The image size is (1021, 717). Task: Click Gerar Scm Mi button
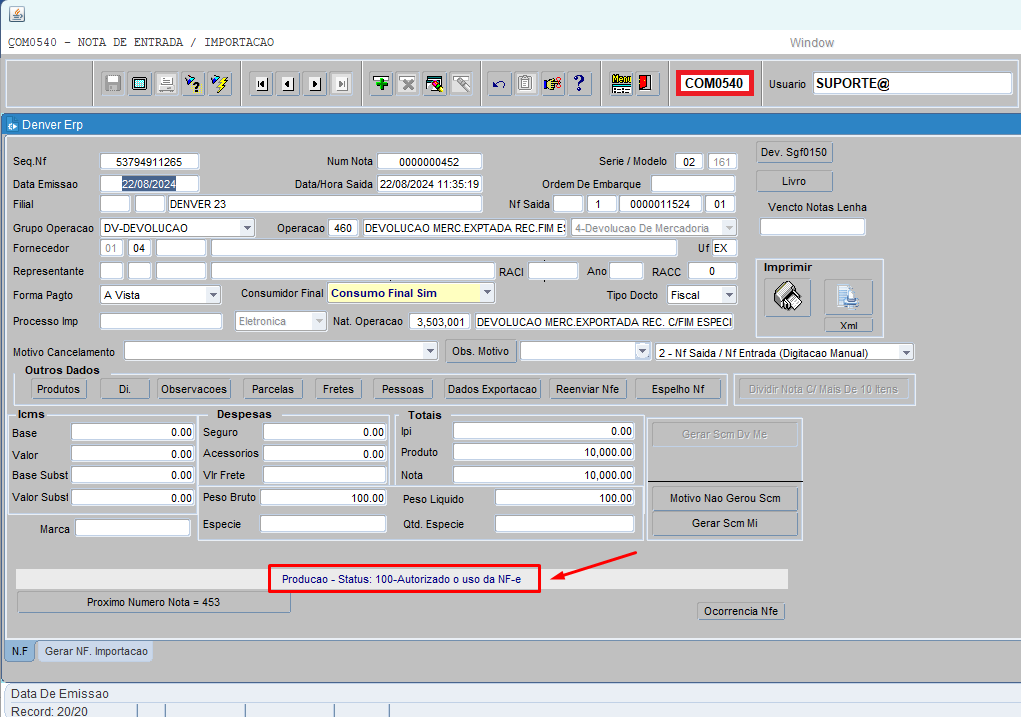coord(725,523)
